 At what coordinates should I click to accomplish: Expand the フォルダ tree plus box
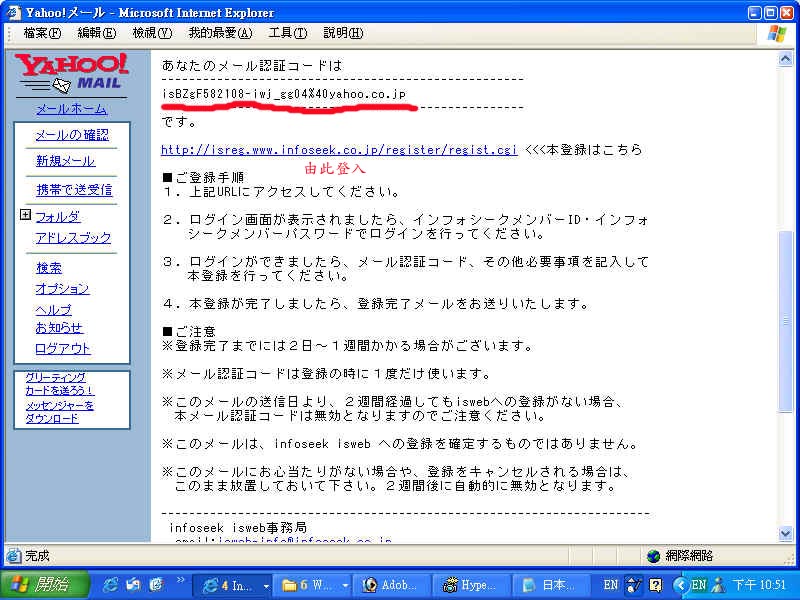click(x=26, y=215)
